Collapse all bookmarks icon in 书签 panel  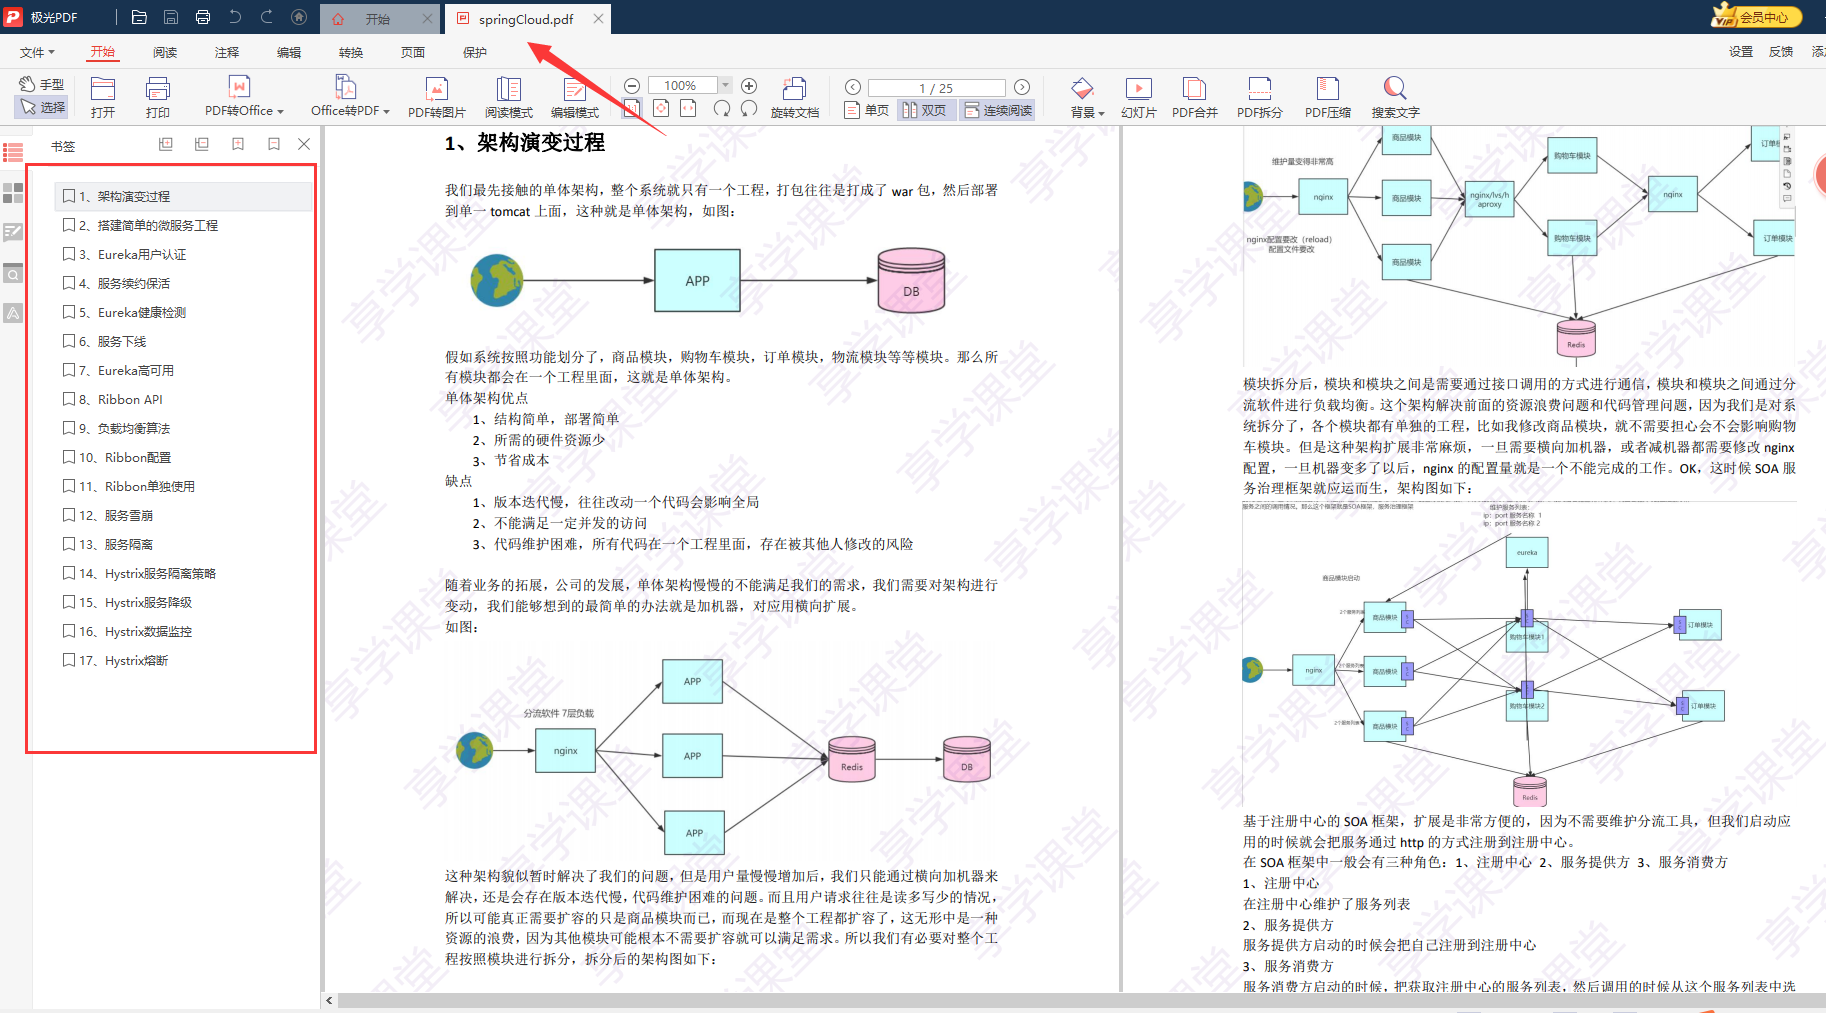pos(202,144)
